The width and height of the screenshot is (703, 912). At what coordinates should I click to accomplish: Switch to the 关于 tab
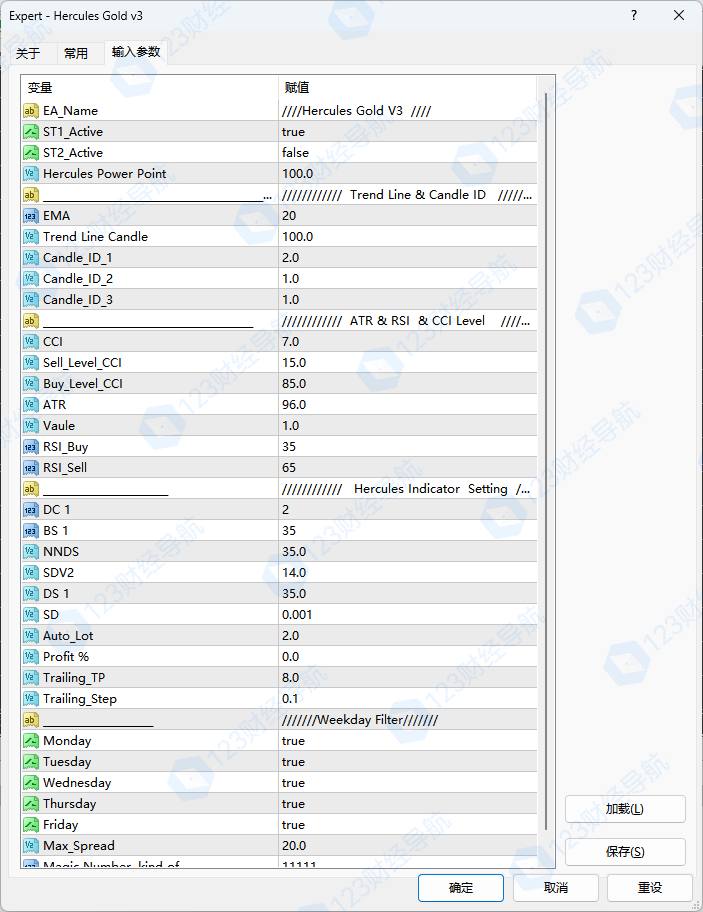tap(28, 54)
